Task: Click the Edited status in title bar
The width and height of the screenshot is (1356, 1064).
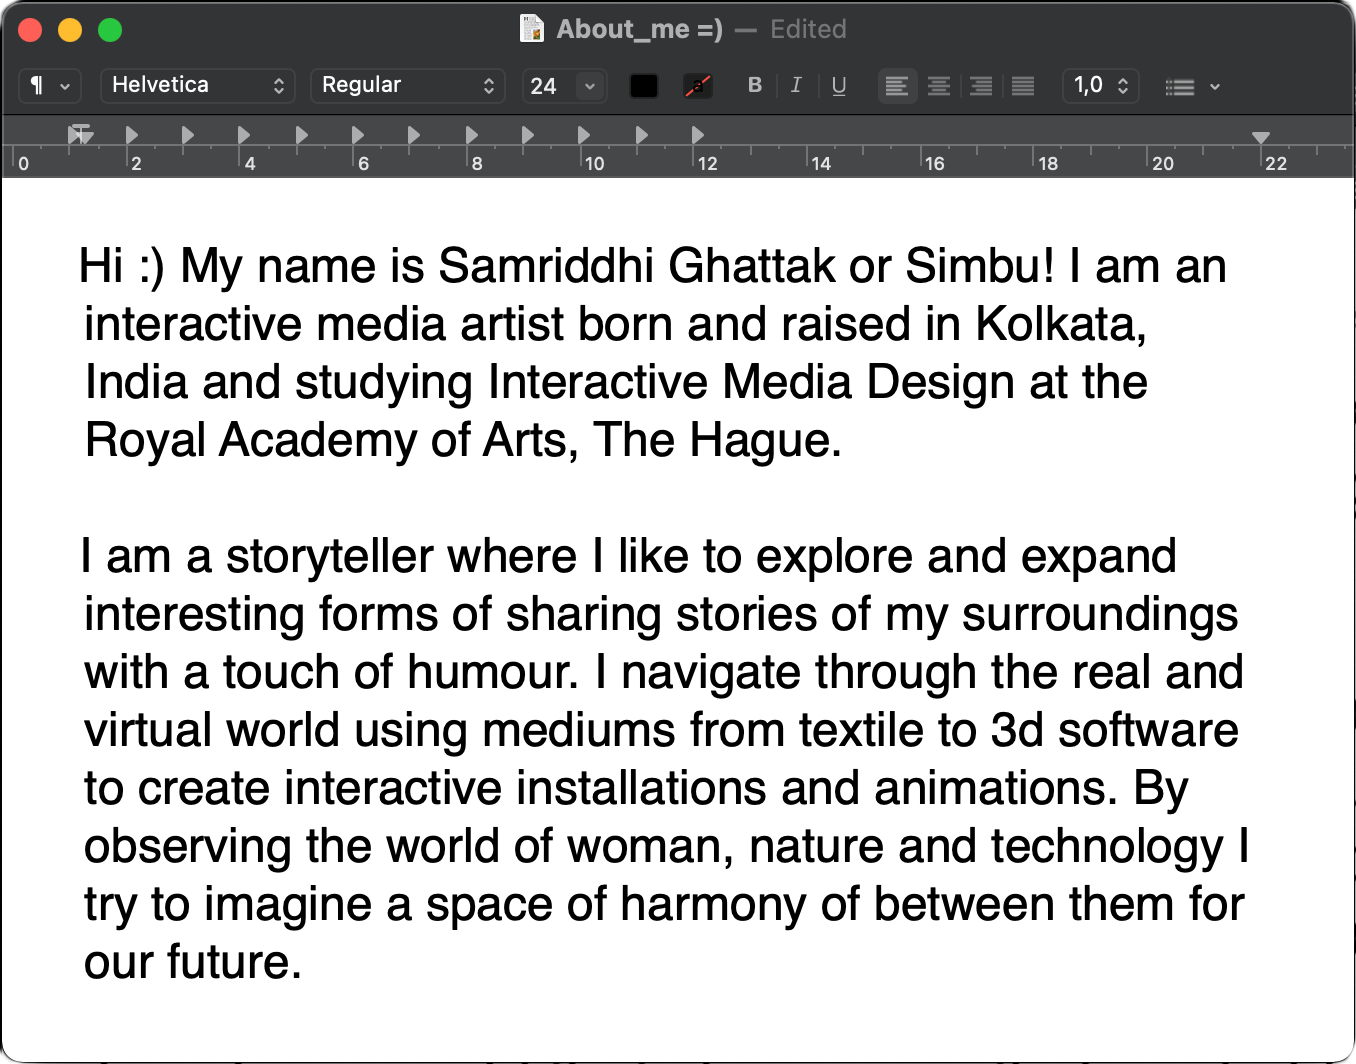Action: click(x=808, y=29)
